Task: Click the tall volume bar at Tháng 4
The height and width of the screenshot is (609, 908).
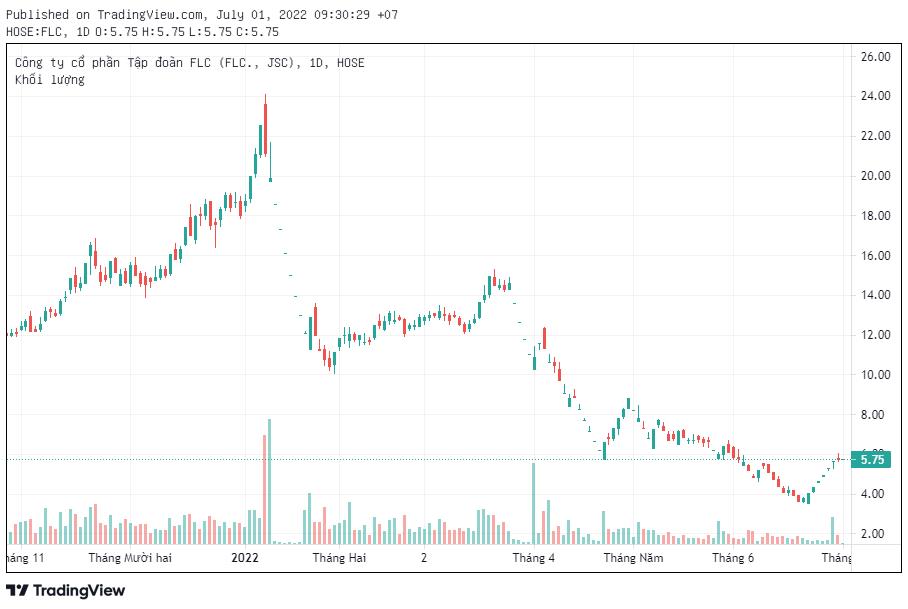Action: tap(534, 503)
